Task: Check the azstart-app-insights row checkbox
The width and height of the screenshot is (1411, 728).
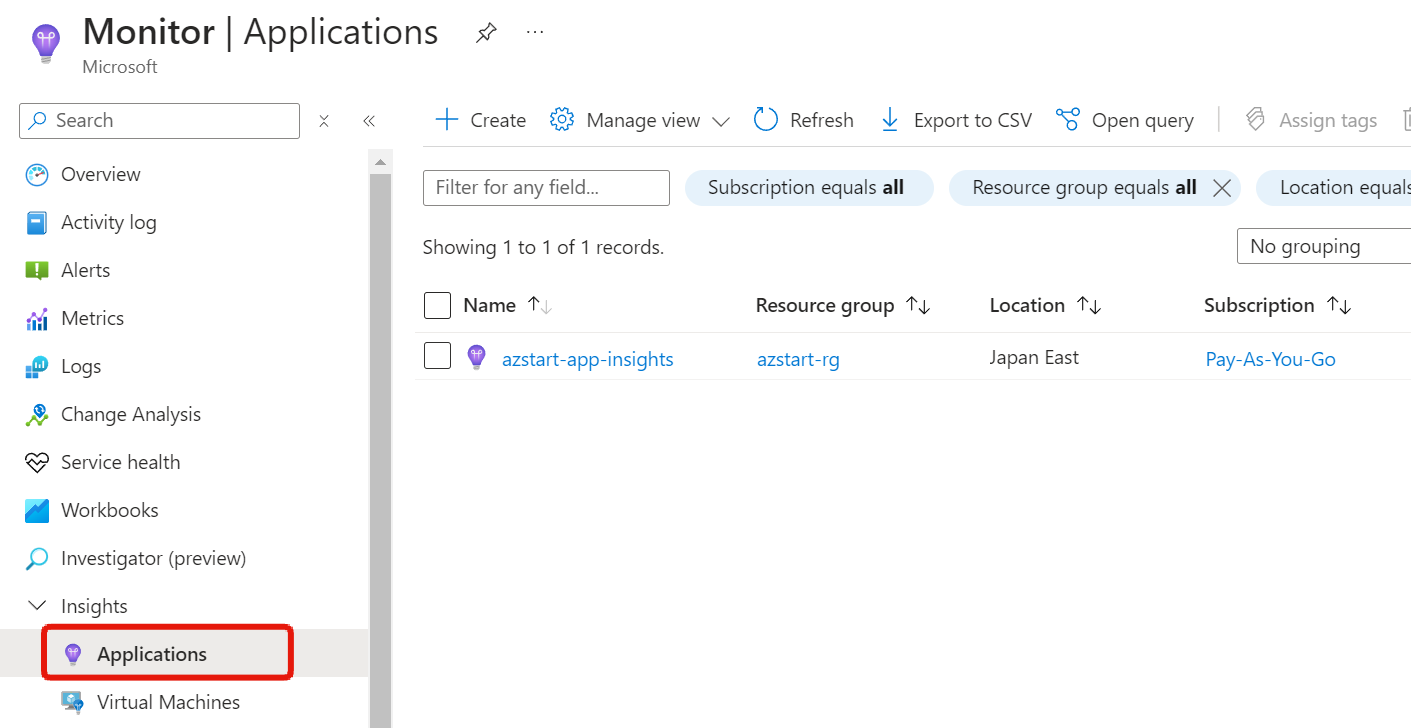Action: [437, 356]
